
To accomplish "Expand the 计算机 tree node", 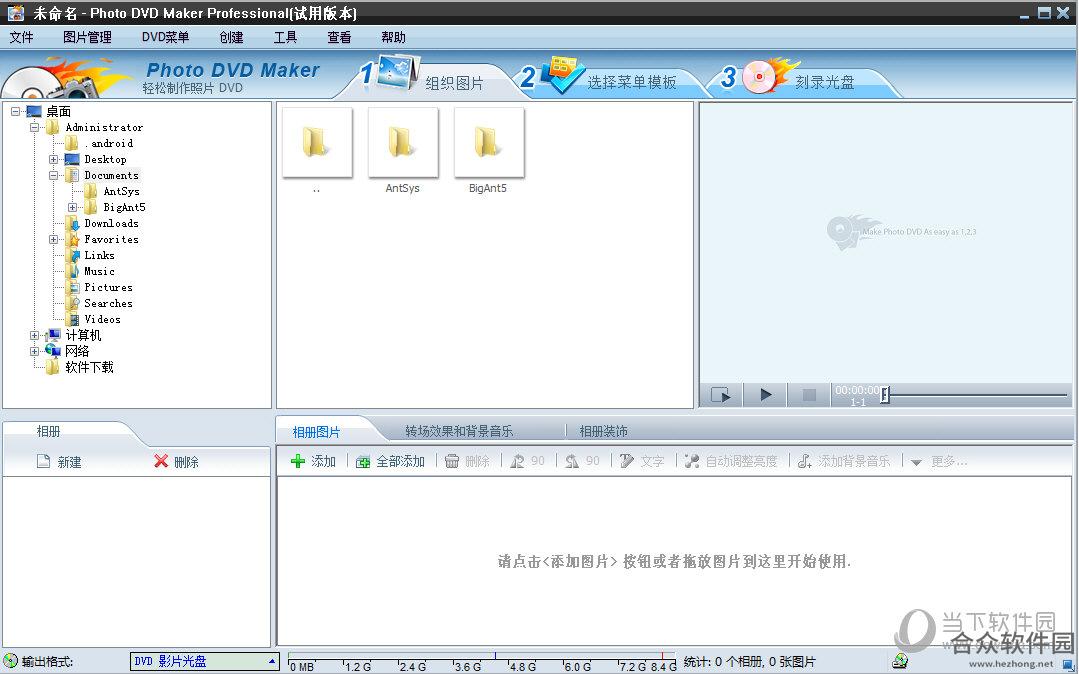I will point(34,335).
